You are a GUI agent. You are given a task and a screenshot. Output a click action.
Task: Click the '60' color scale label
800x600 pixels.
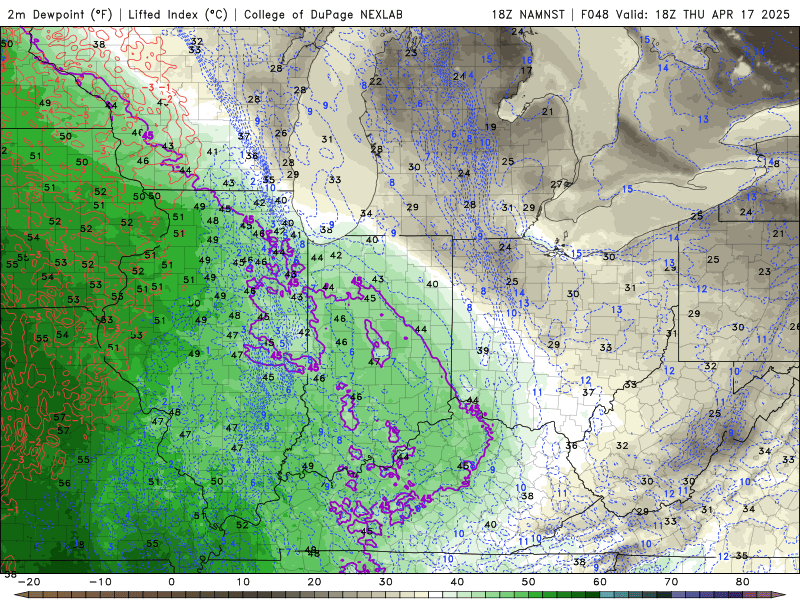600,582
